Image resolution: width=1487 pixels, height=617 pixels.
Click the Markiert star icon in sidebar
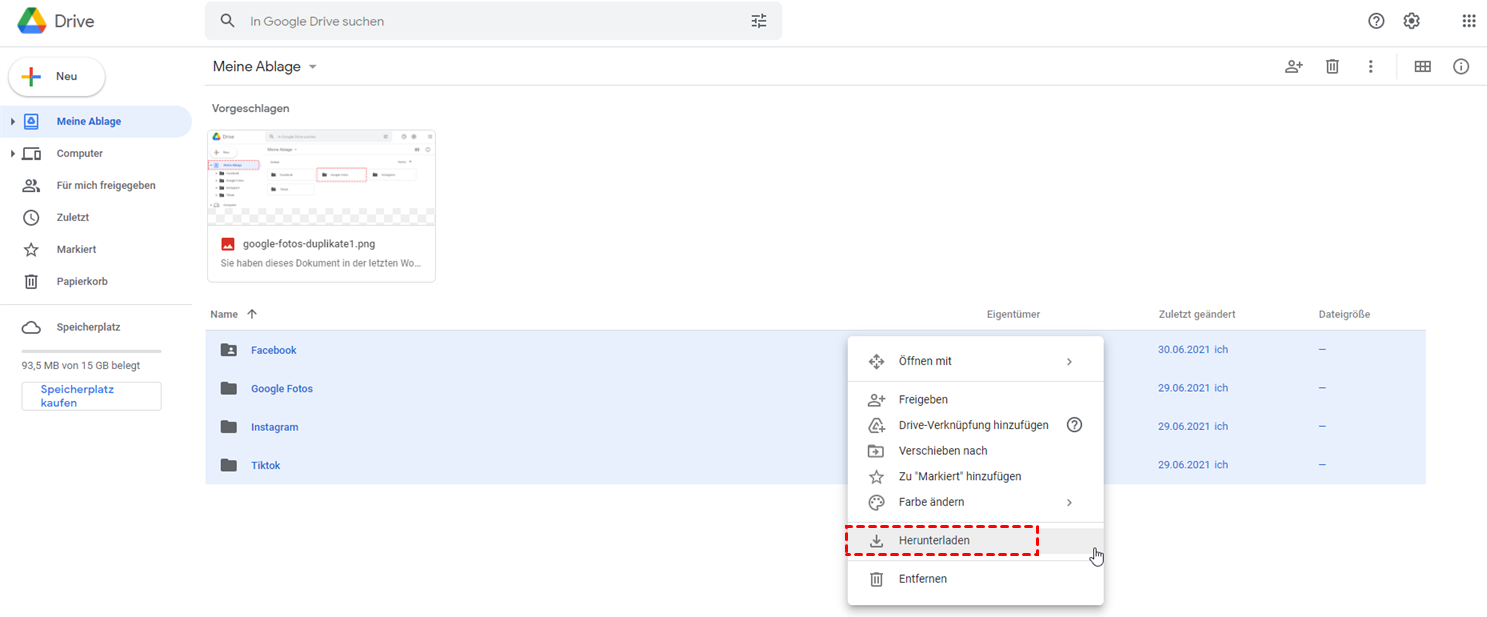(31, 249)
